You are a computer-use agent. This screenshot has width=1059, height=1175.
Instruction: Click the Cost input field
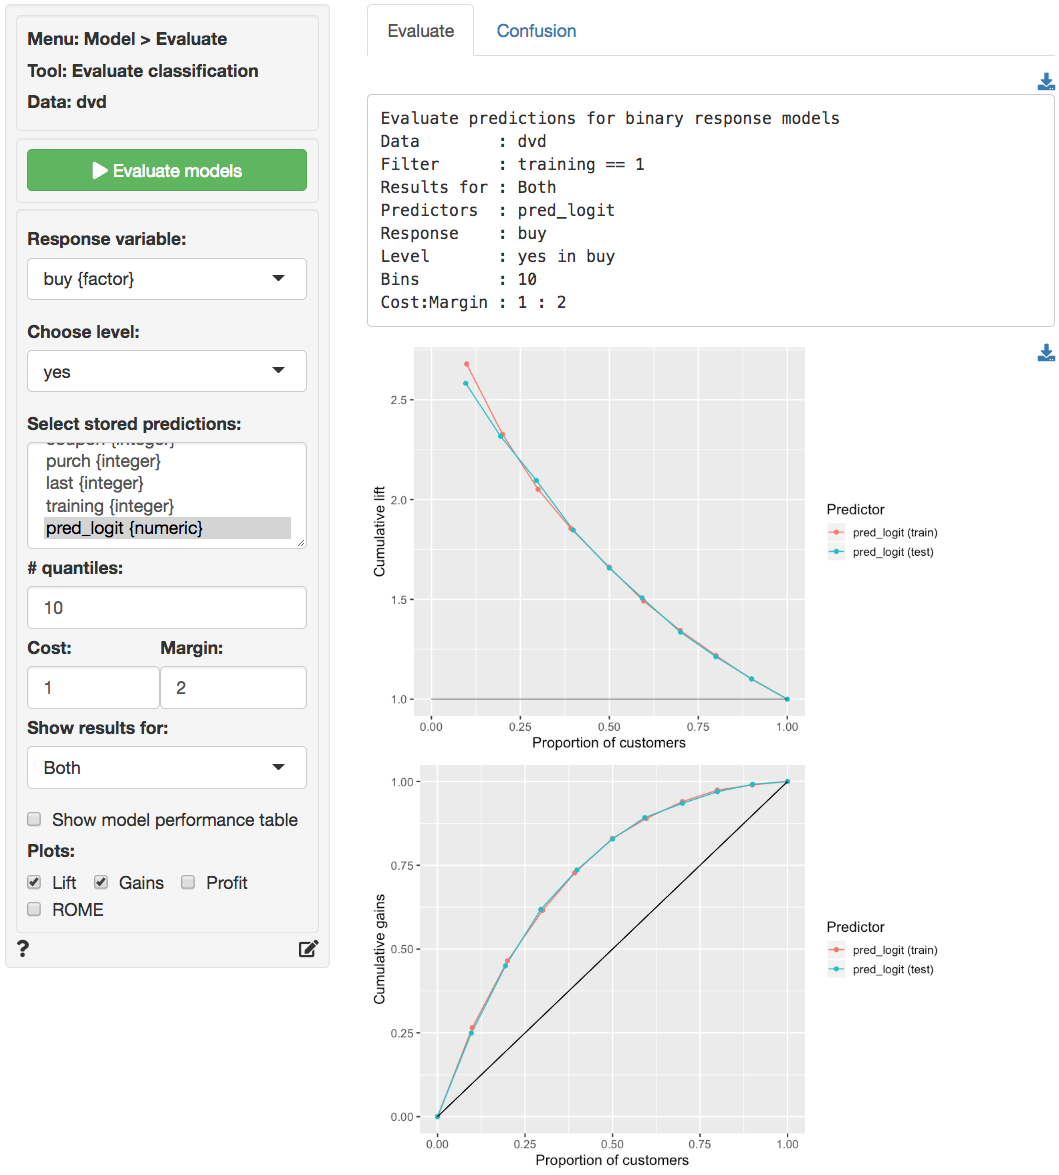[93, 687]
